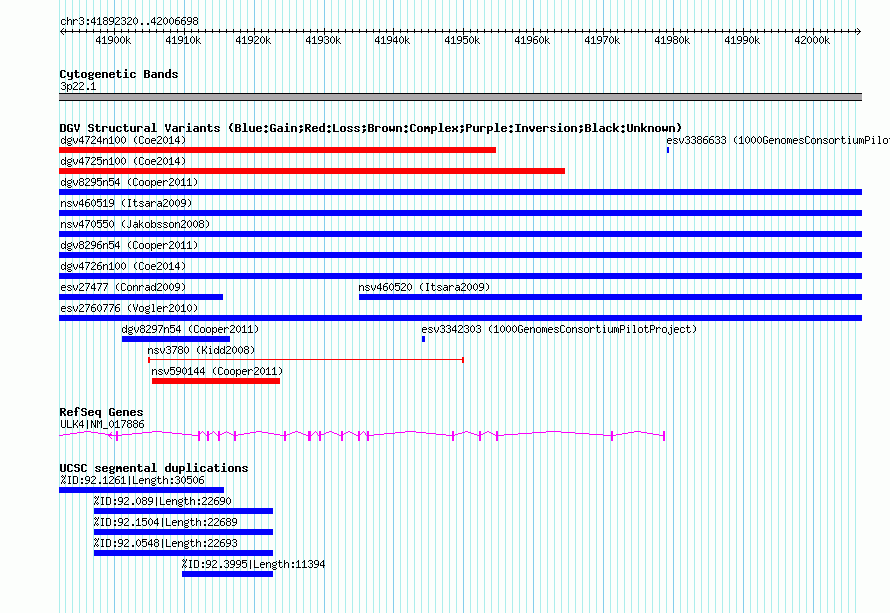Select the thin red nsv3780 (Kidd2008) line
The height and width of the screenshot is (613, 890).
point(306,360)
